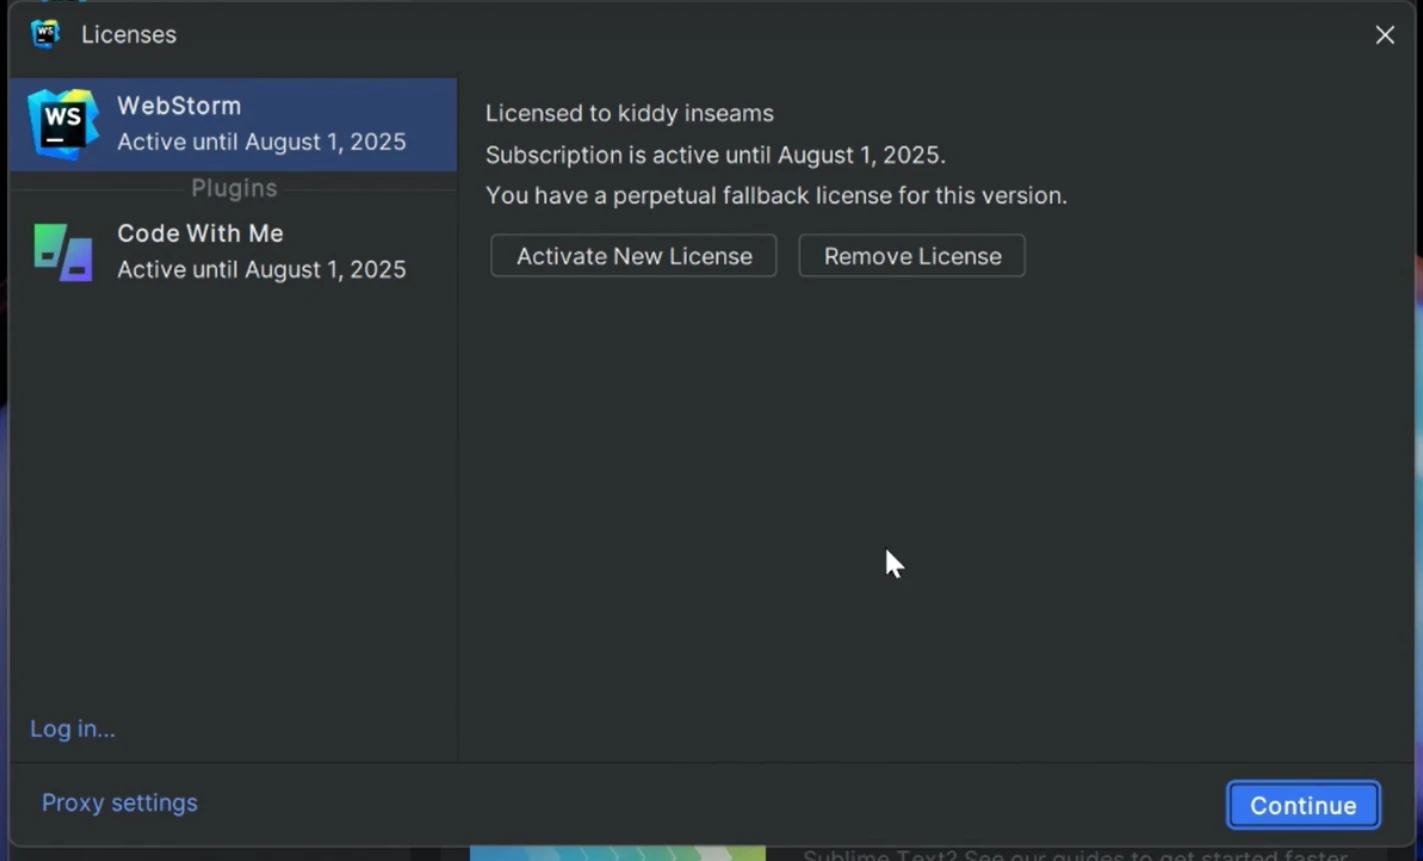Open the Log in link
The image size is (1423, 861).
(x=72, y=729)
